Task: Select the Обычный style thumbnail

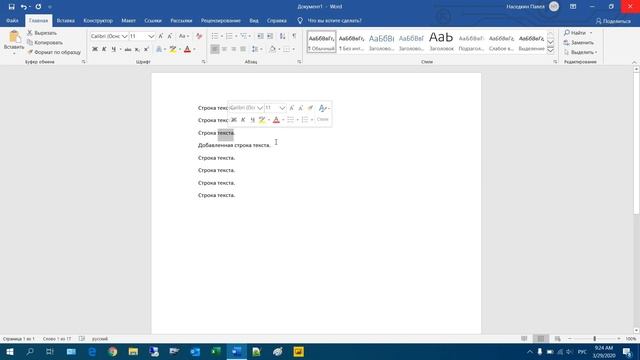Action: pyautogui.click(x=322, y=42)
